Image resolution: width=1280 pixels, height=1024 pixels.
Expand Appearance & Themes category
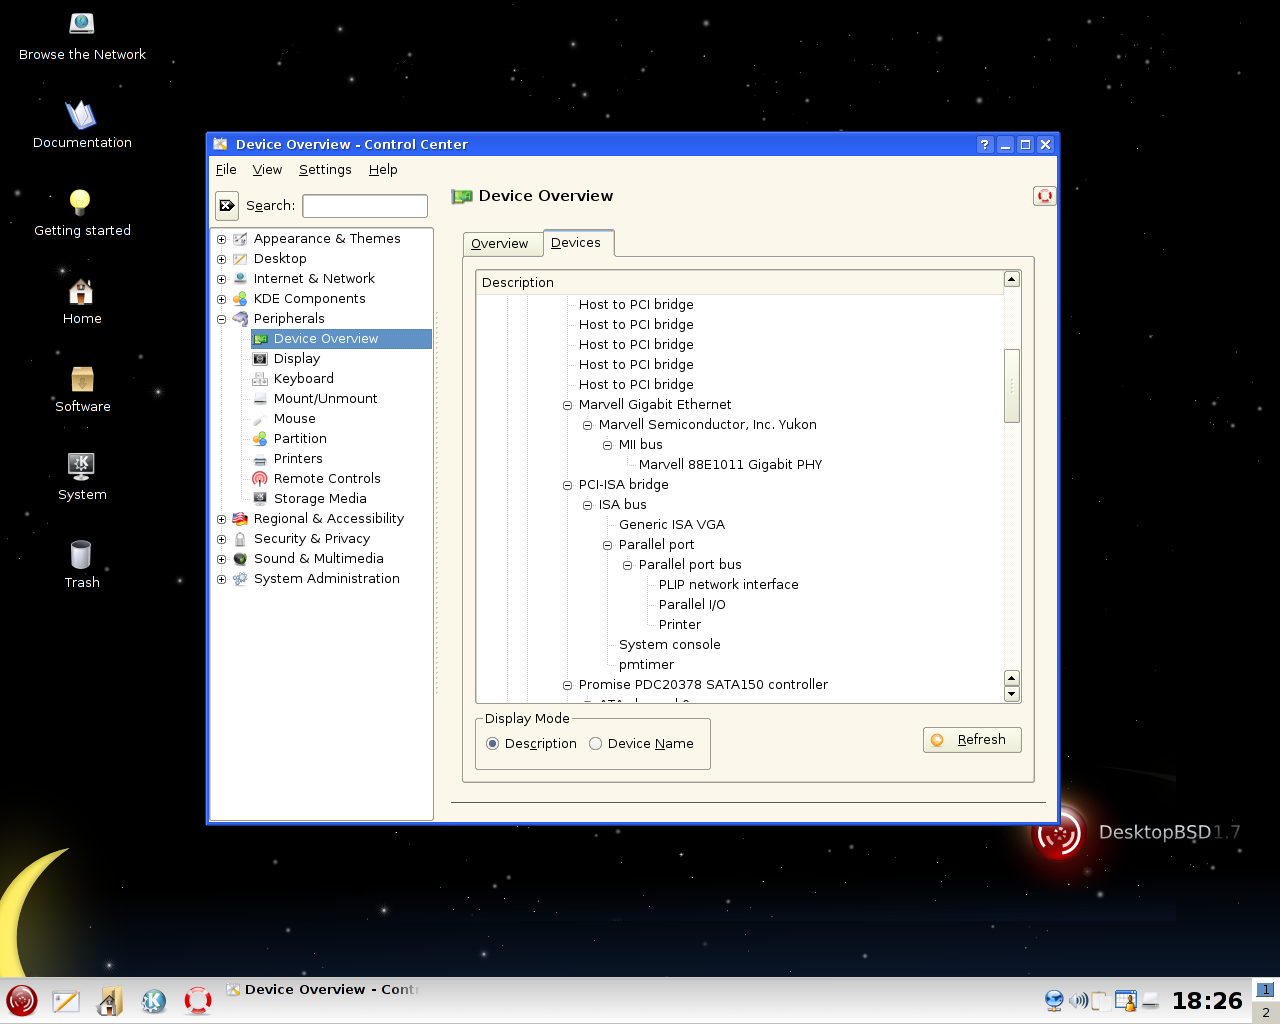pyautogui.click(x=222, y=239)
